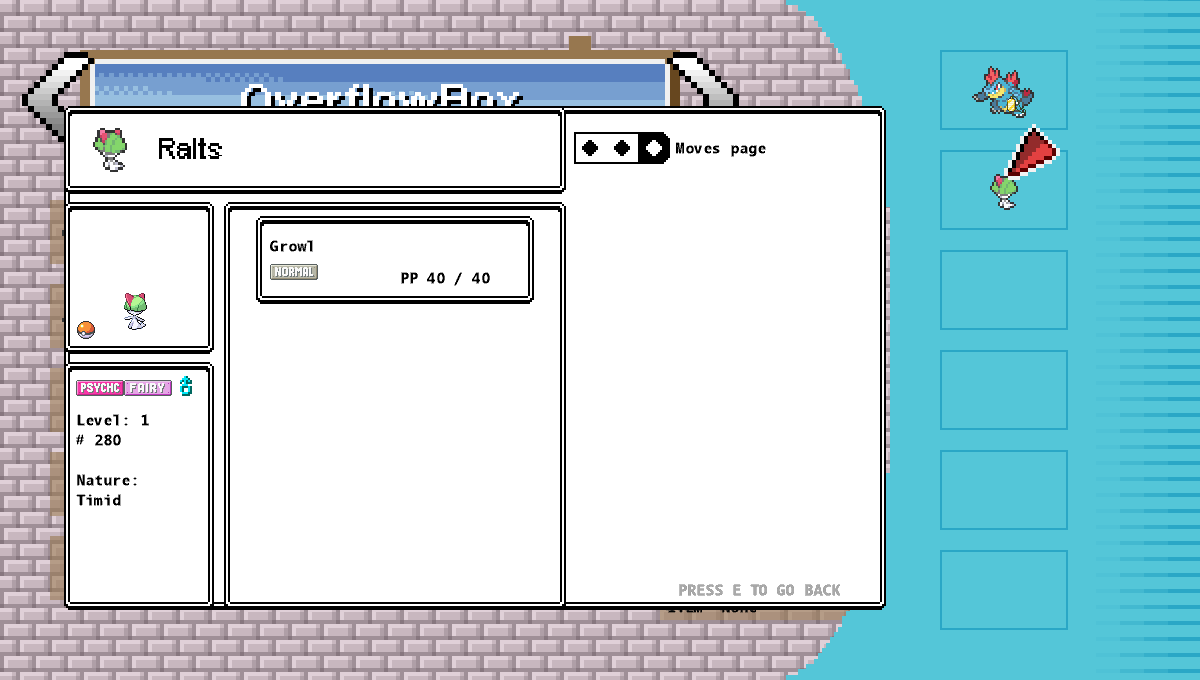Click the male gender symbol icon
Screen dimensions: 1200x680
click(x=186, y=387)
